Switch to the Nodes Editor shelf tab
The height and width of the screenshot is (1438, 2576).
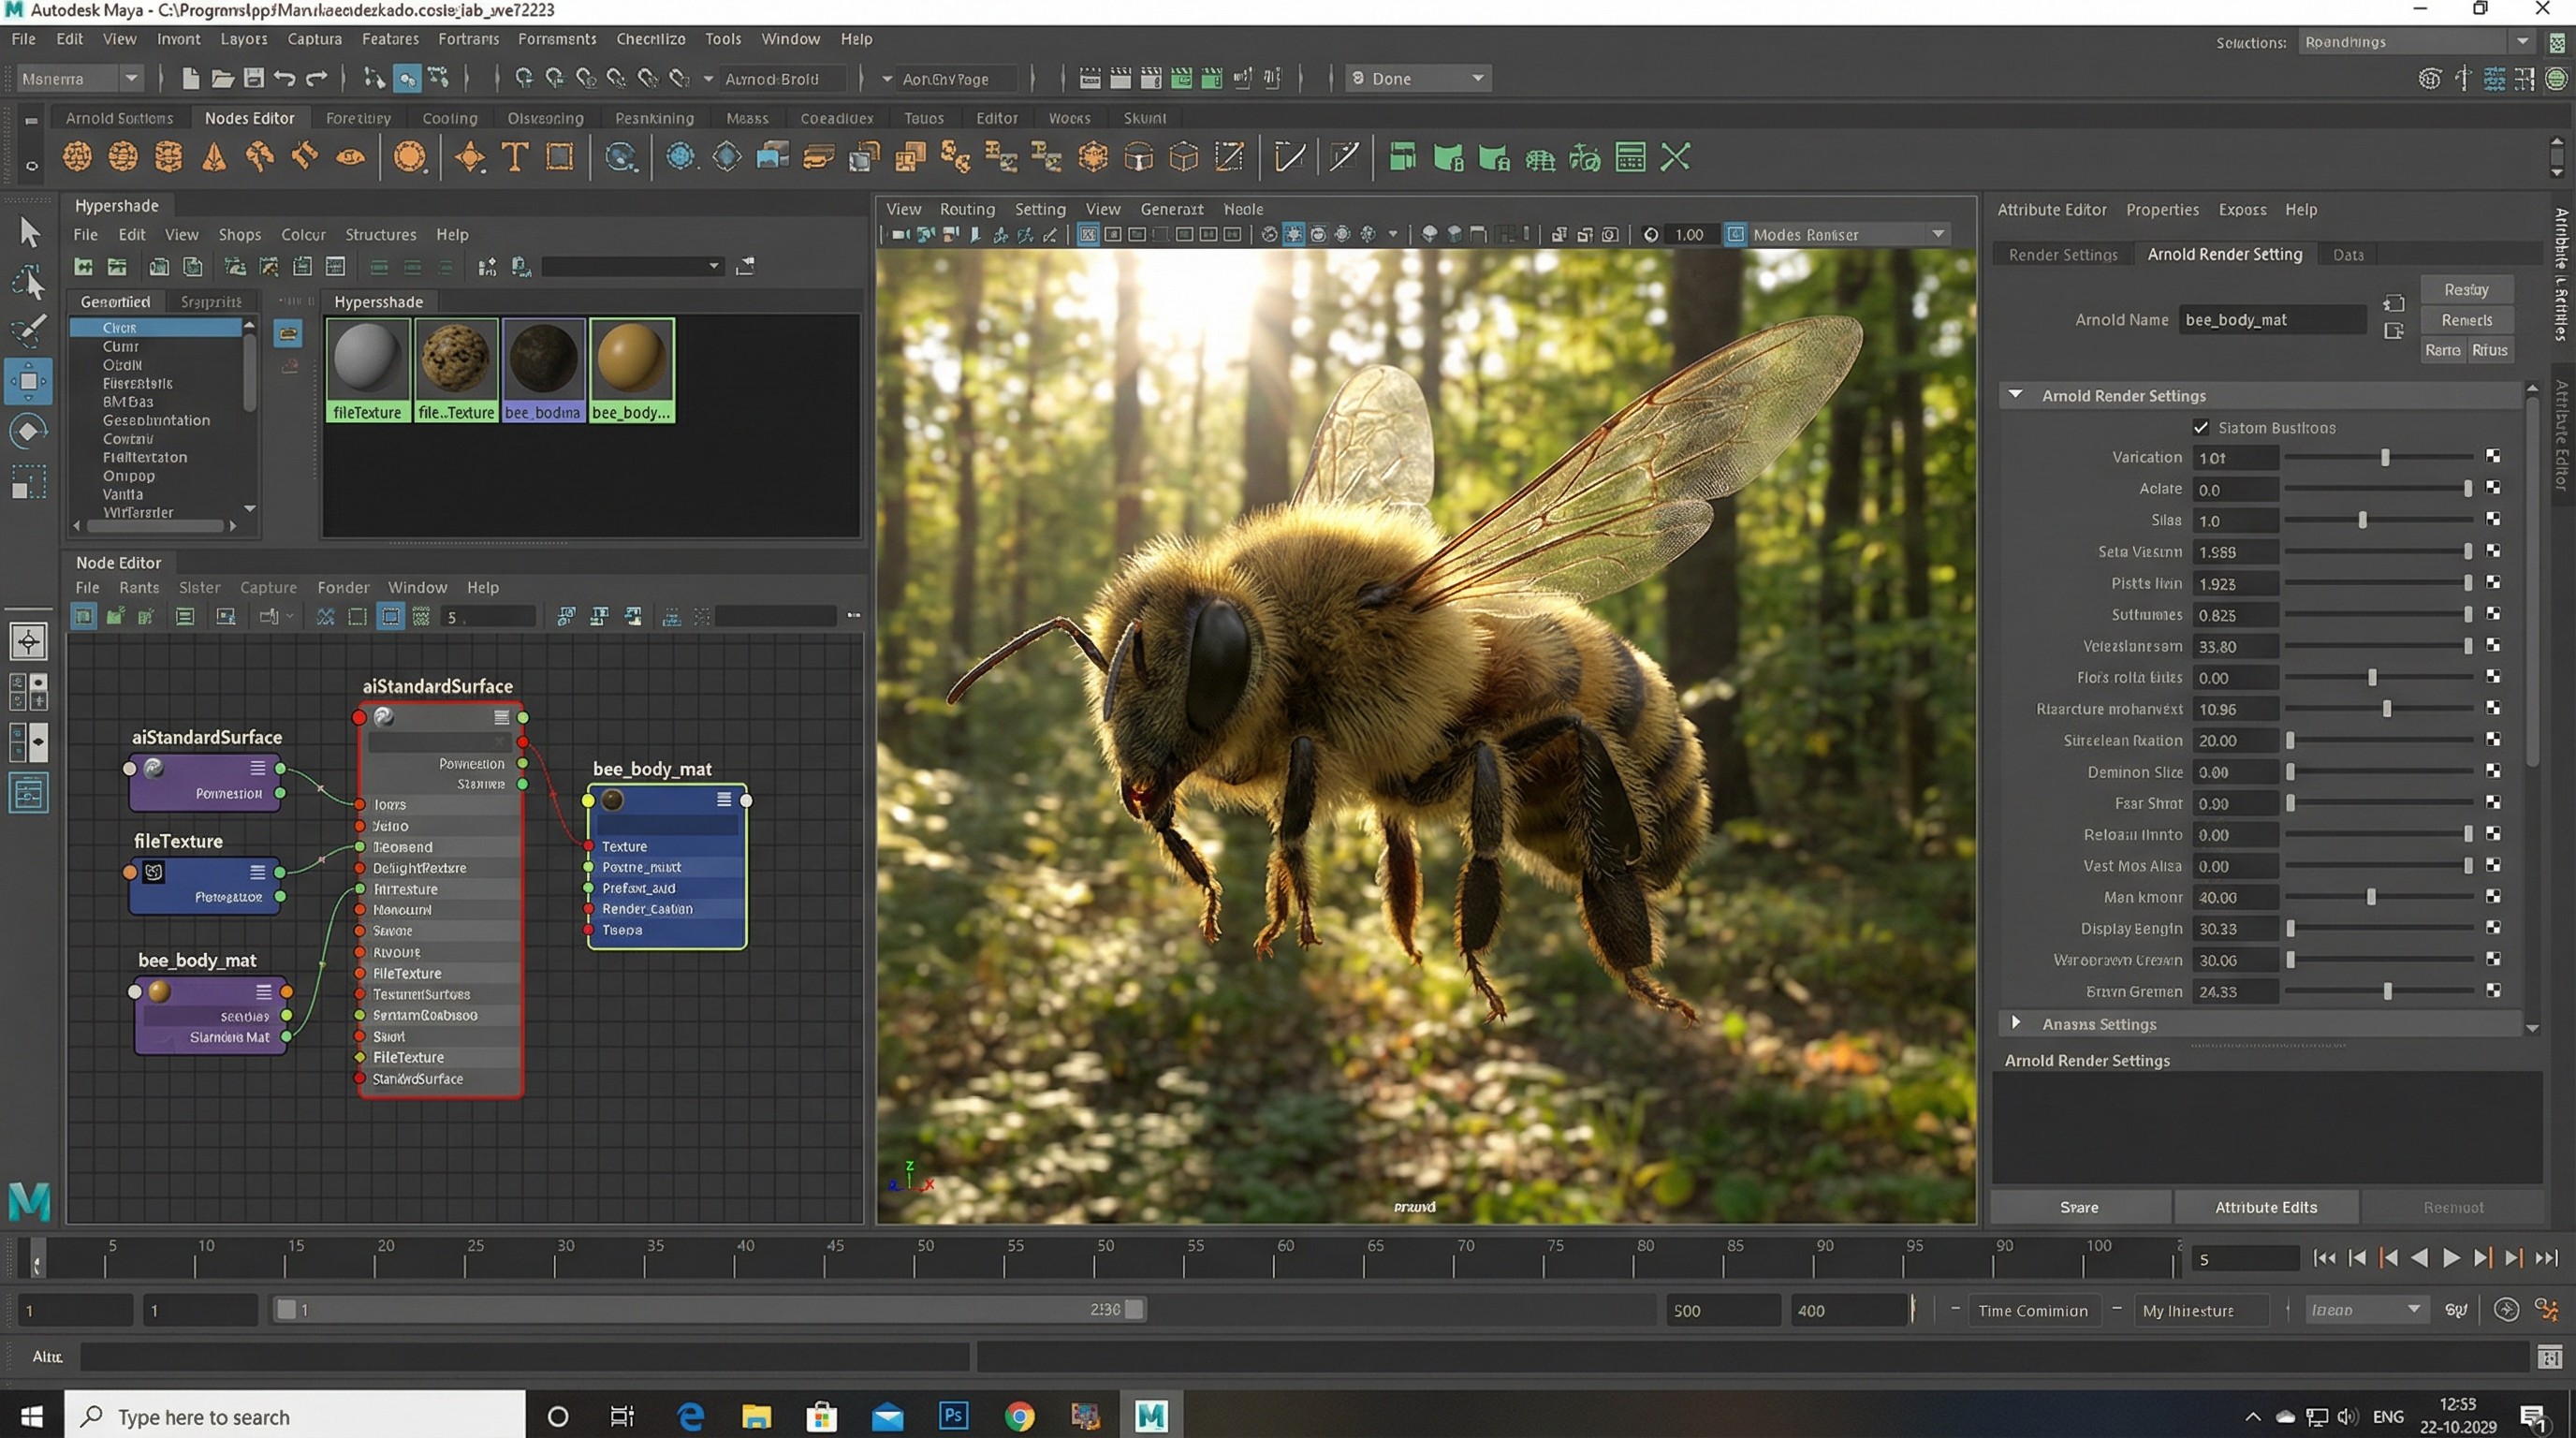[249, 118]
